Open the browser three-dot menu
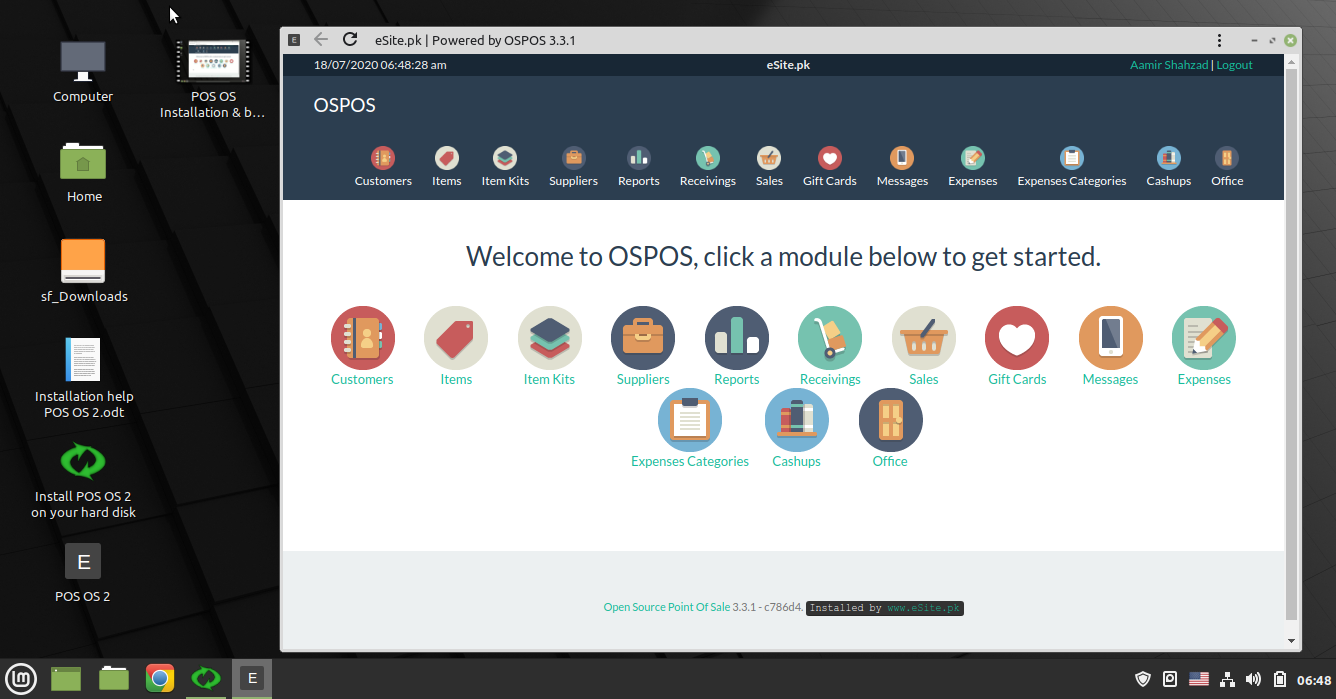1336x699 pixels. point(1219,39)
